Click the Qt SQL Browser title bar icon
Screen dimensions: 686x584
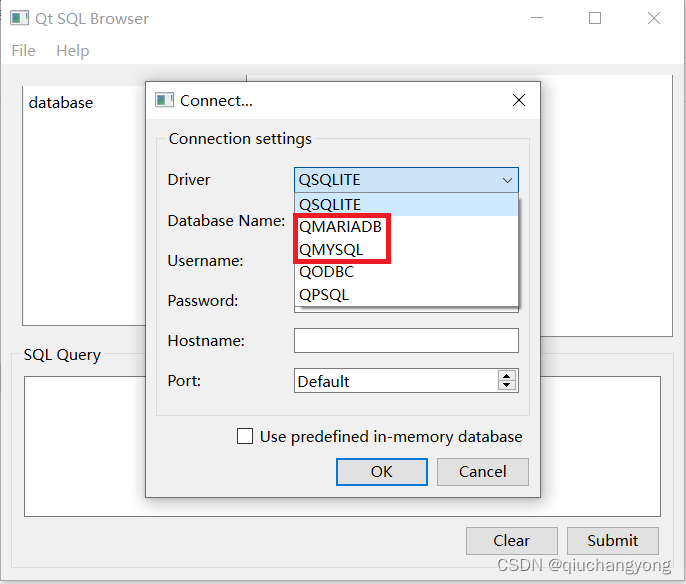click(x=19, y=18)
